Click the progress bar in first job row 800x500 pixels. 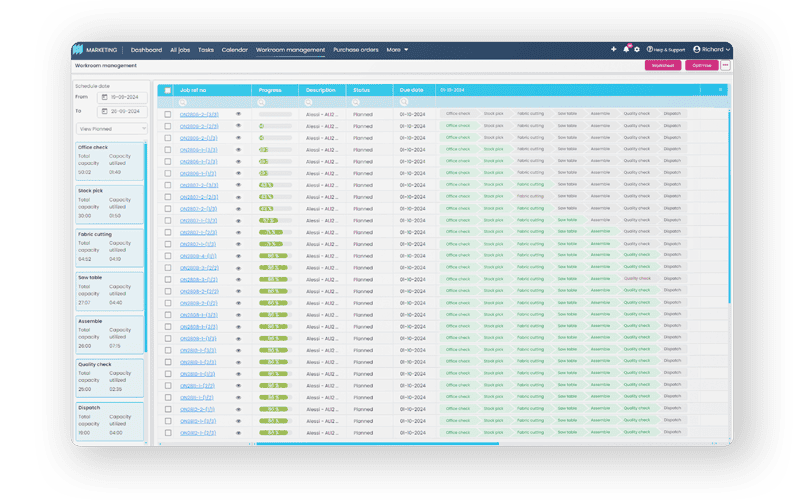pyautogui.click(x=275, y=114)
